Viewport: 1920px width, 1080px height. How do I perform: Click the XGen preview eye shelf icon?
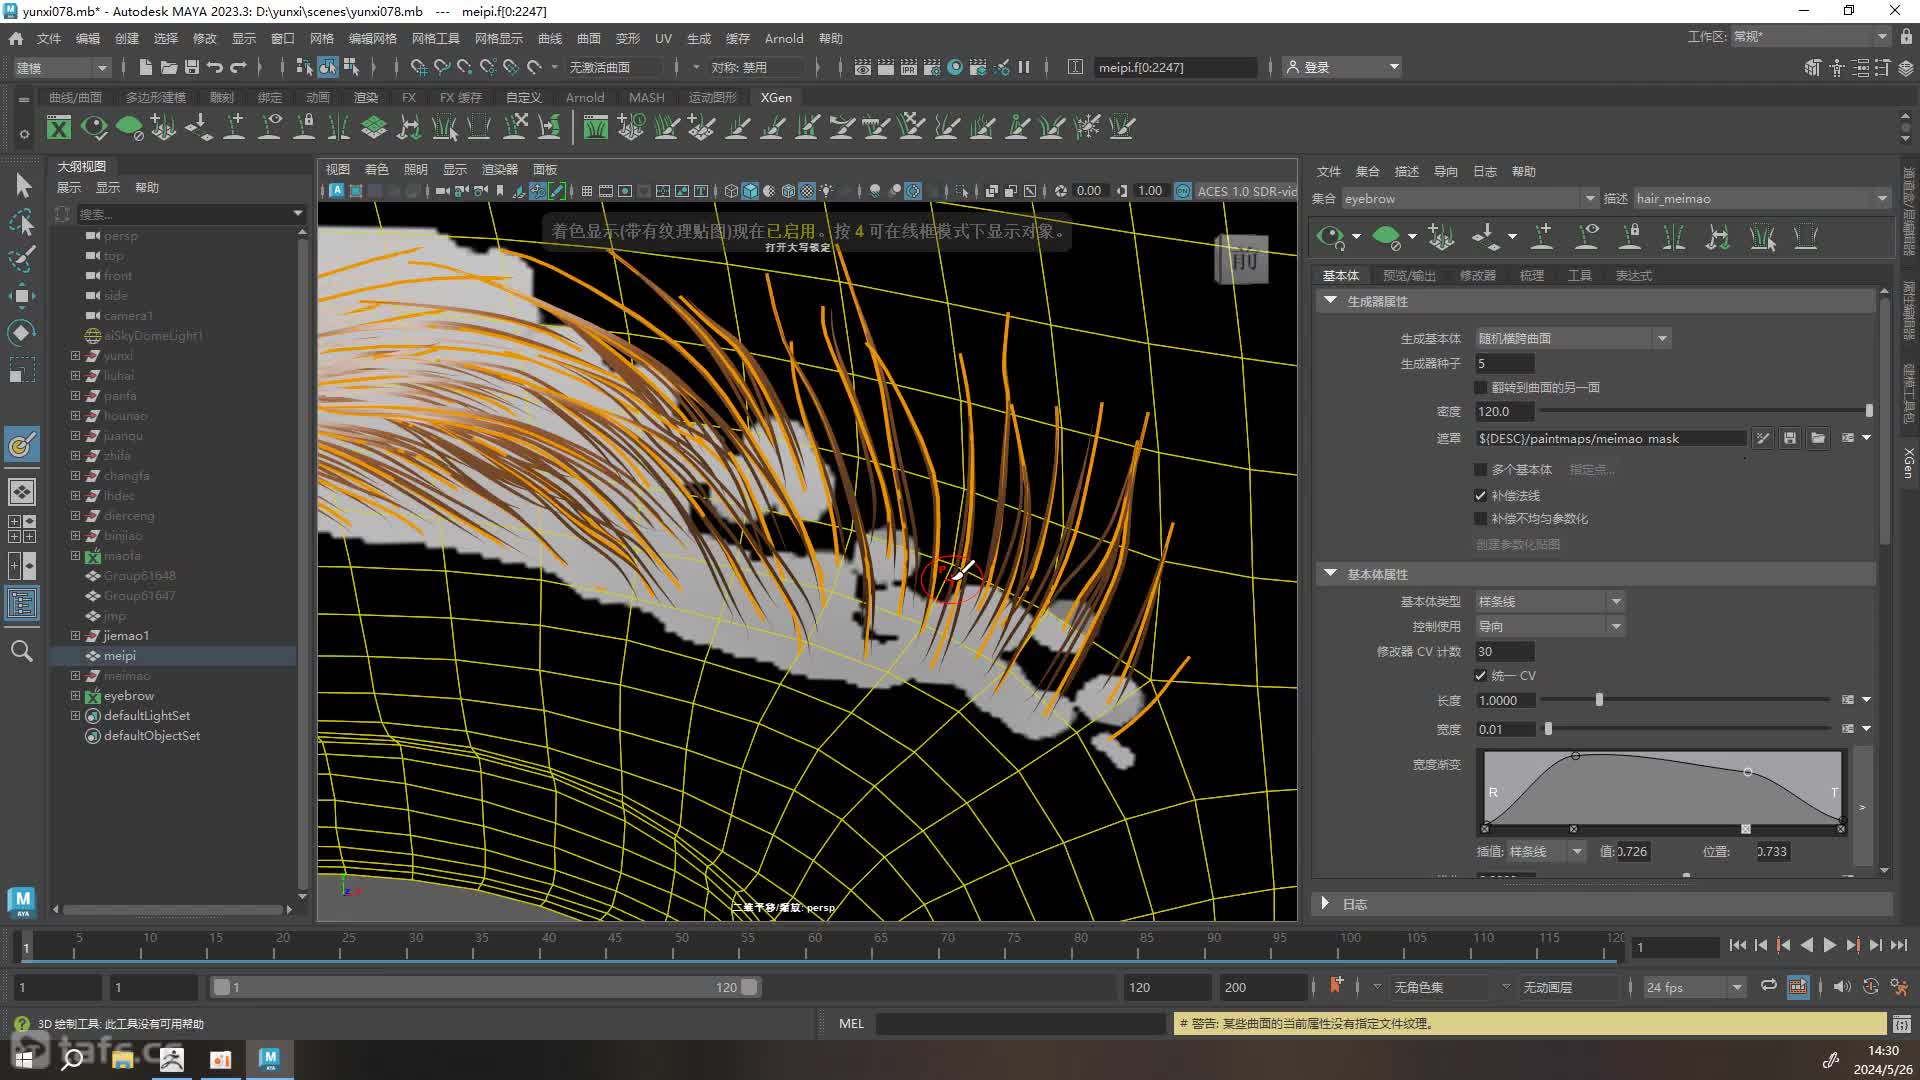click(94, 127)
